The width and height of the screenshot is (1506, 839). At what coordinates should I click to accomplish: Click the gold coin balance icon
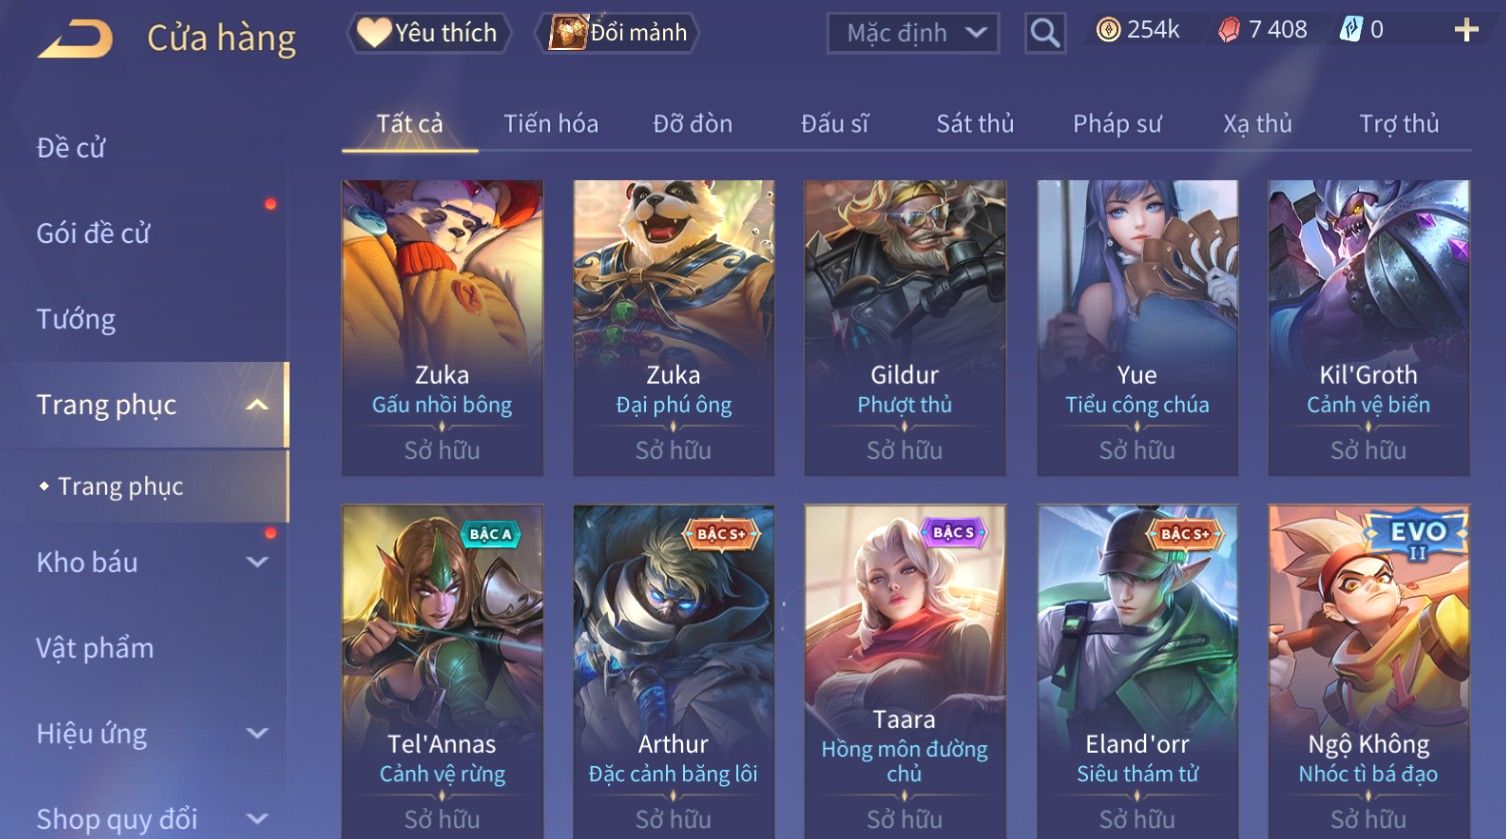[x=1108, y=30]
